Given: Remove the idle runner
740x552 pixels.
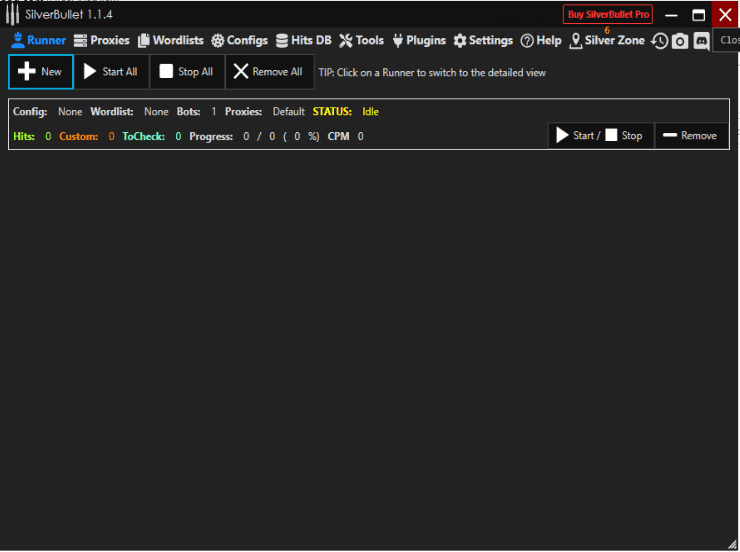Looking at the screenshot, I should coord(691,136).
